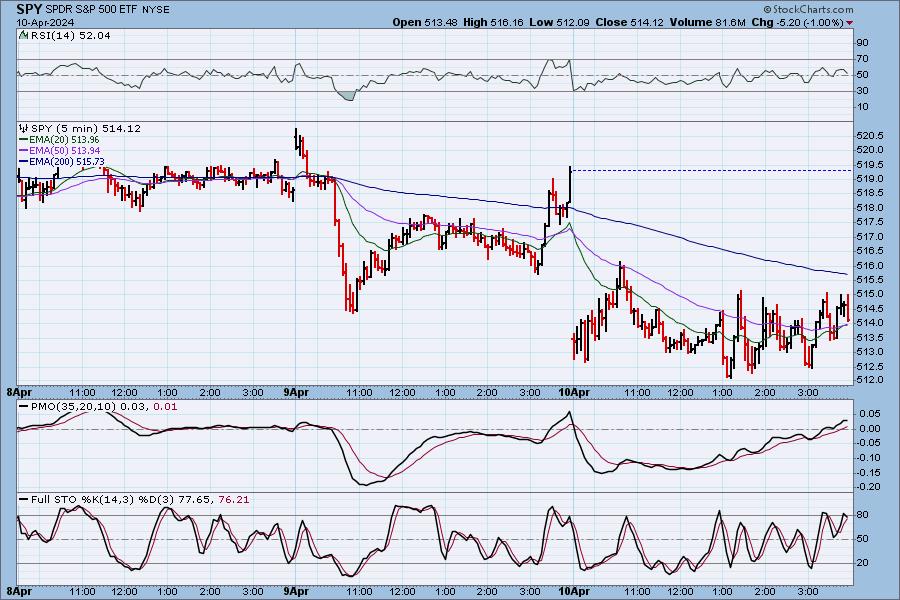Click the red down-arrow change indicator
This screenshot has width=900, height=600.
(x=849, y=23)
